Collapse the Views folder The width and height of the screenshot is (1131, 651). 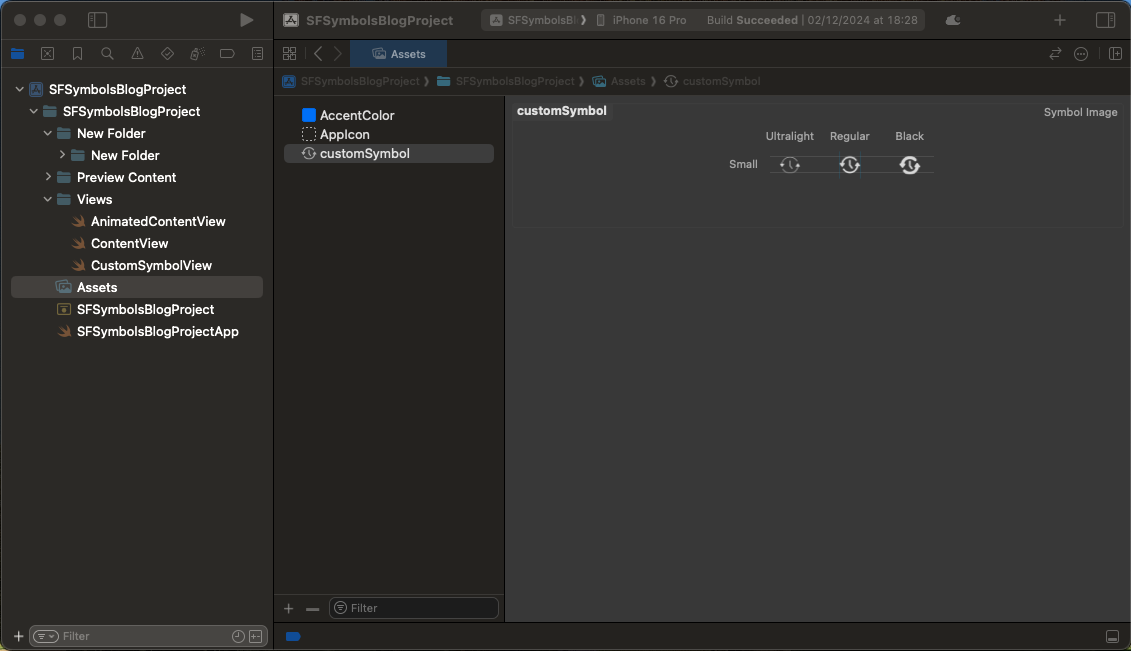click(x=48, y=200)
